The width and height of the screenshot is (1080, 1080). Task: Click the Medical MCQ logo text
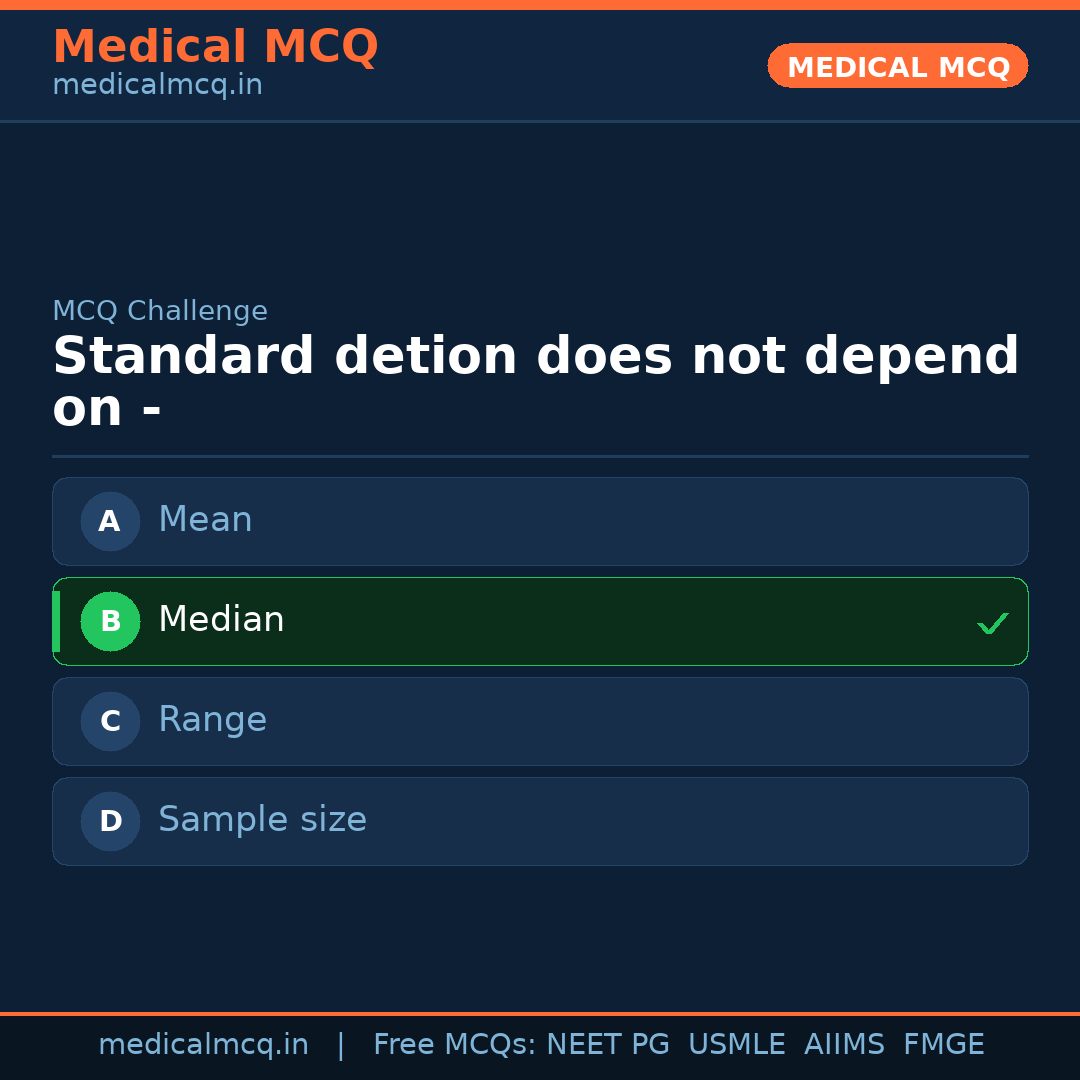click(215, 46)
